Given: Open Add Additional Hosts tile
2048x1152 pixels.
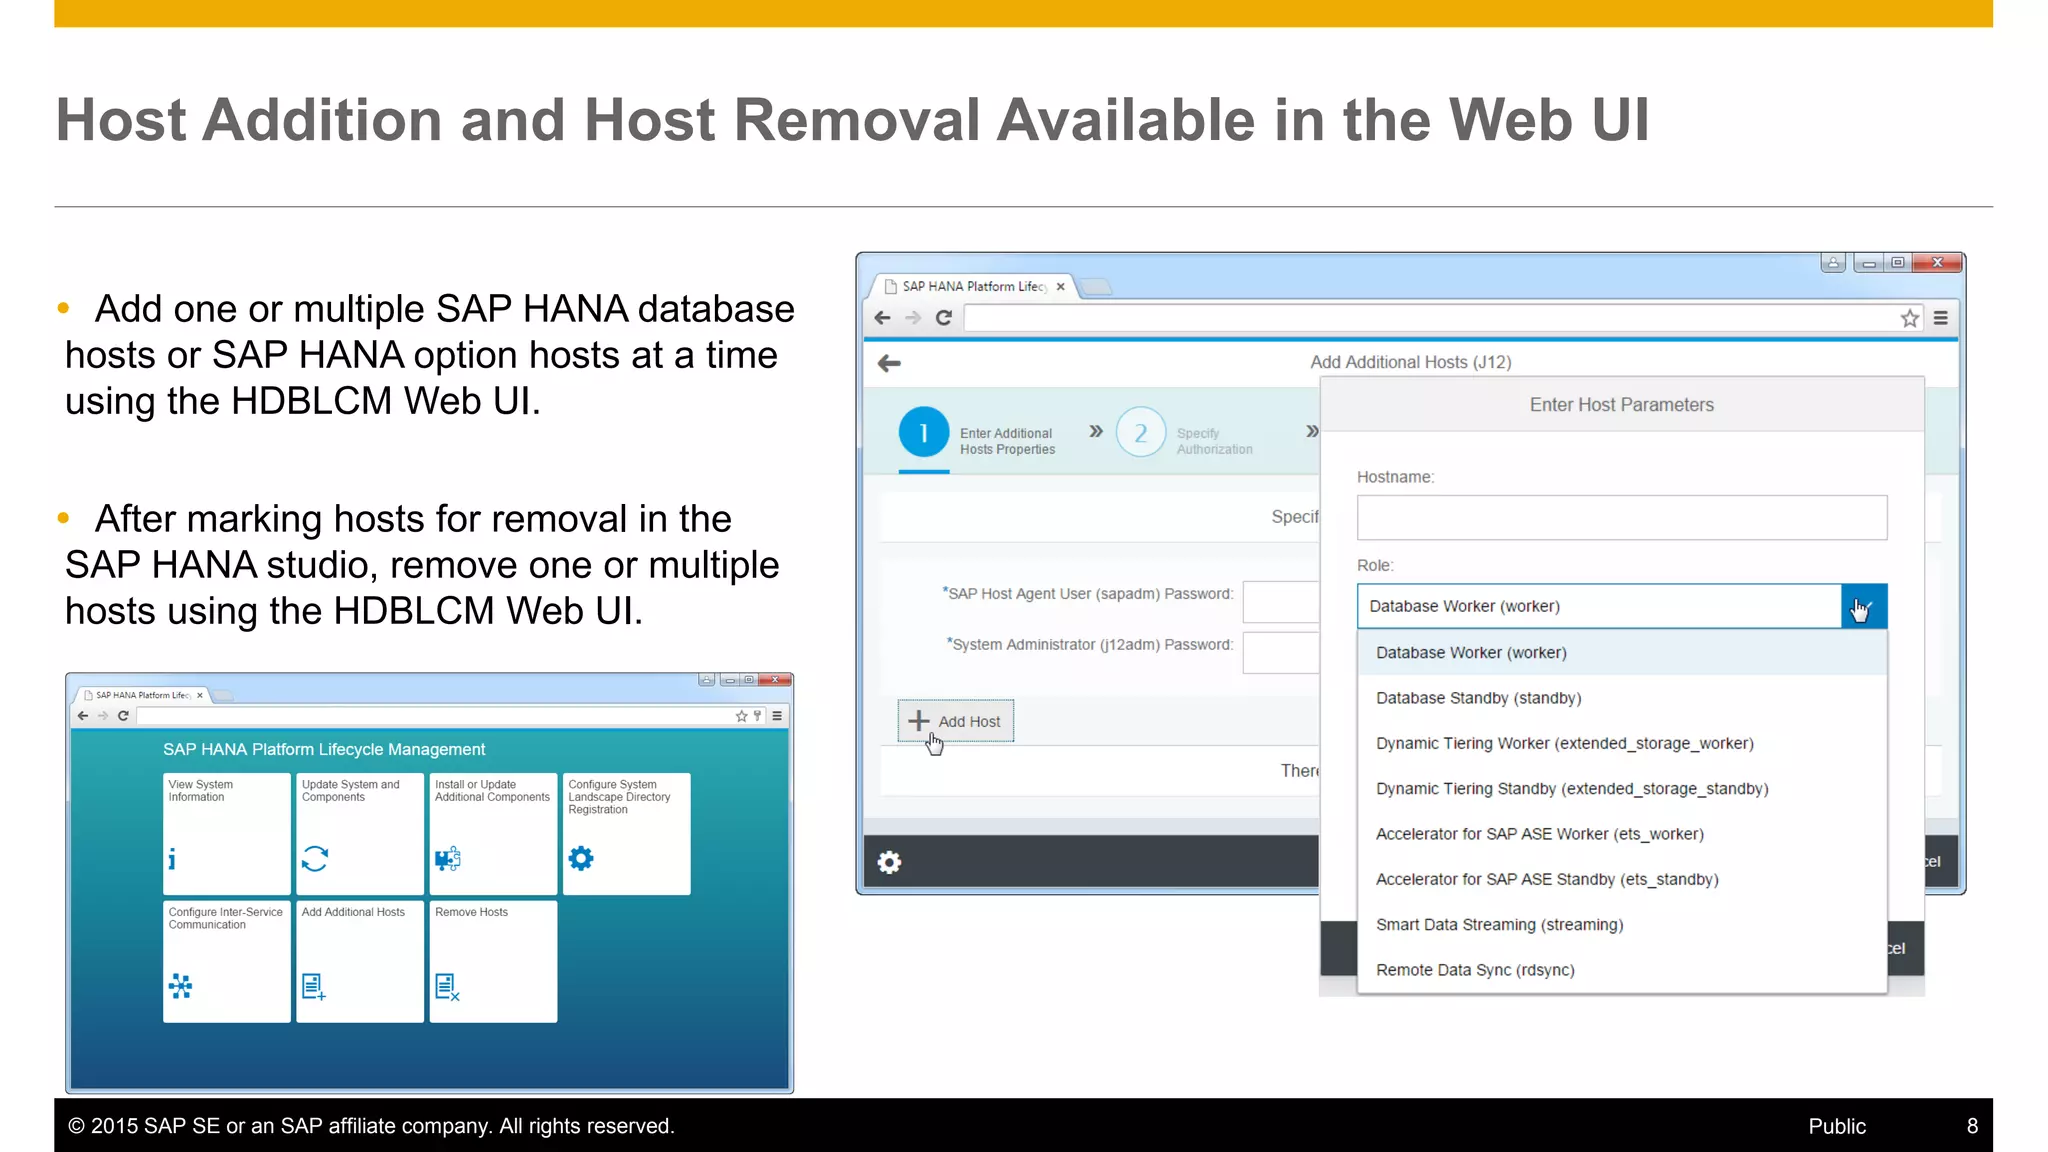Looking at the screenshot, I should [360, 961].
